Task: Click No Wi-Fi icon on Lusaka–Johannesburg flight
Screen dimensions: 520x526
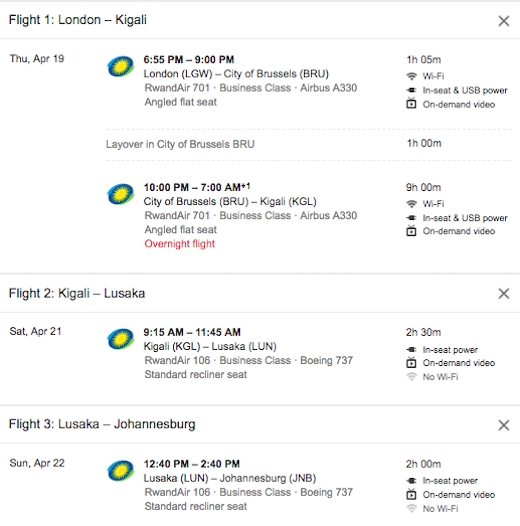Action: (411, 509)
